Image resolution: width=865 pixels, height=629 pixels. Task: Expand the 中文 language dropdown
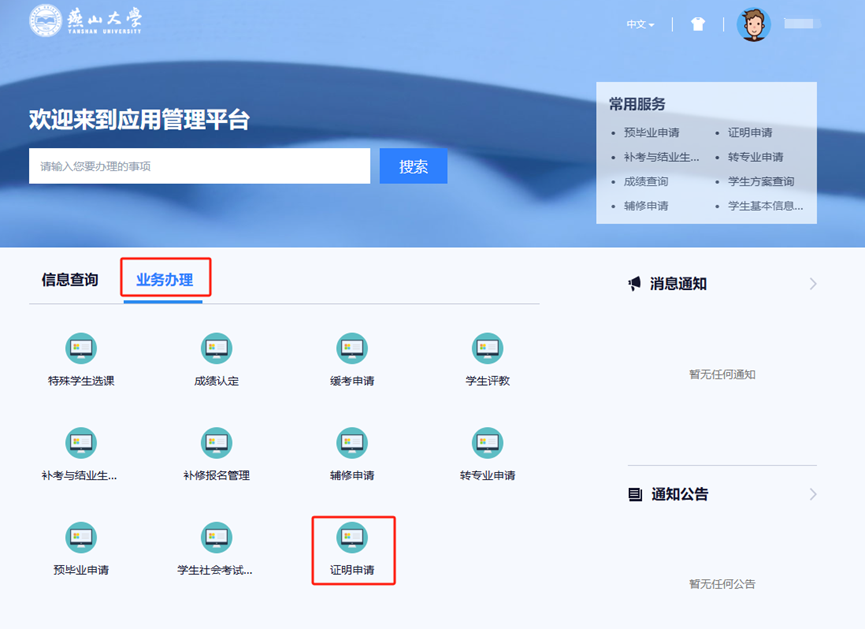point(640,24)
